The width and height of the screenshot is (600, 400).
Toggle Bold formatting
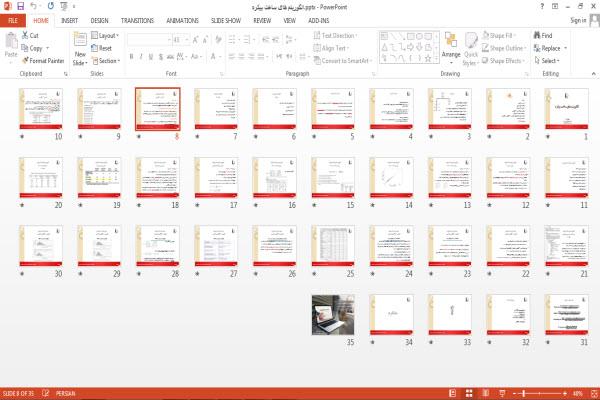pyautogui.click(x=131, y=57)
